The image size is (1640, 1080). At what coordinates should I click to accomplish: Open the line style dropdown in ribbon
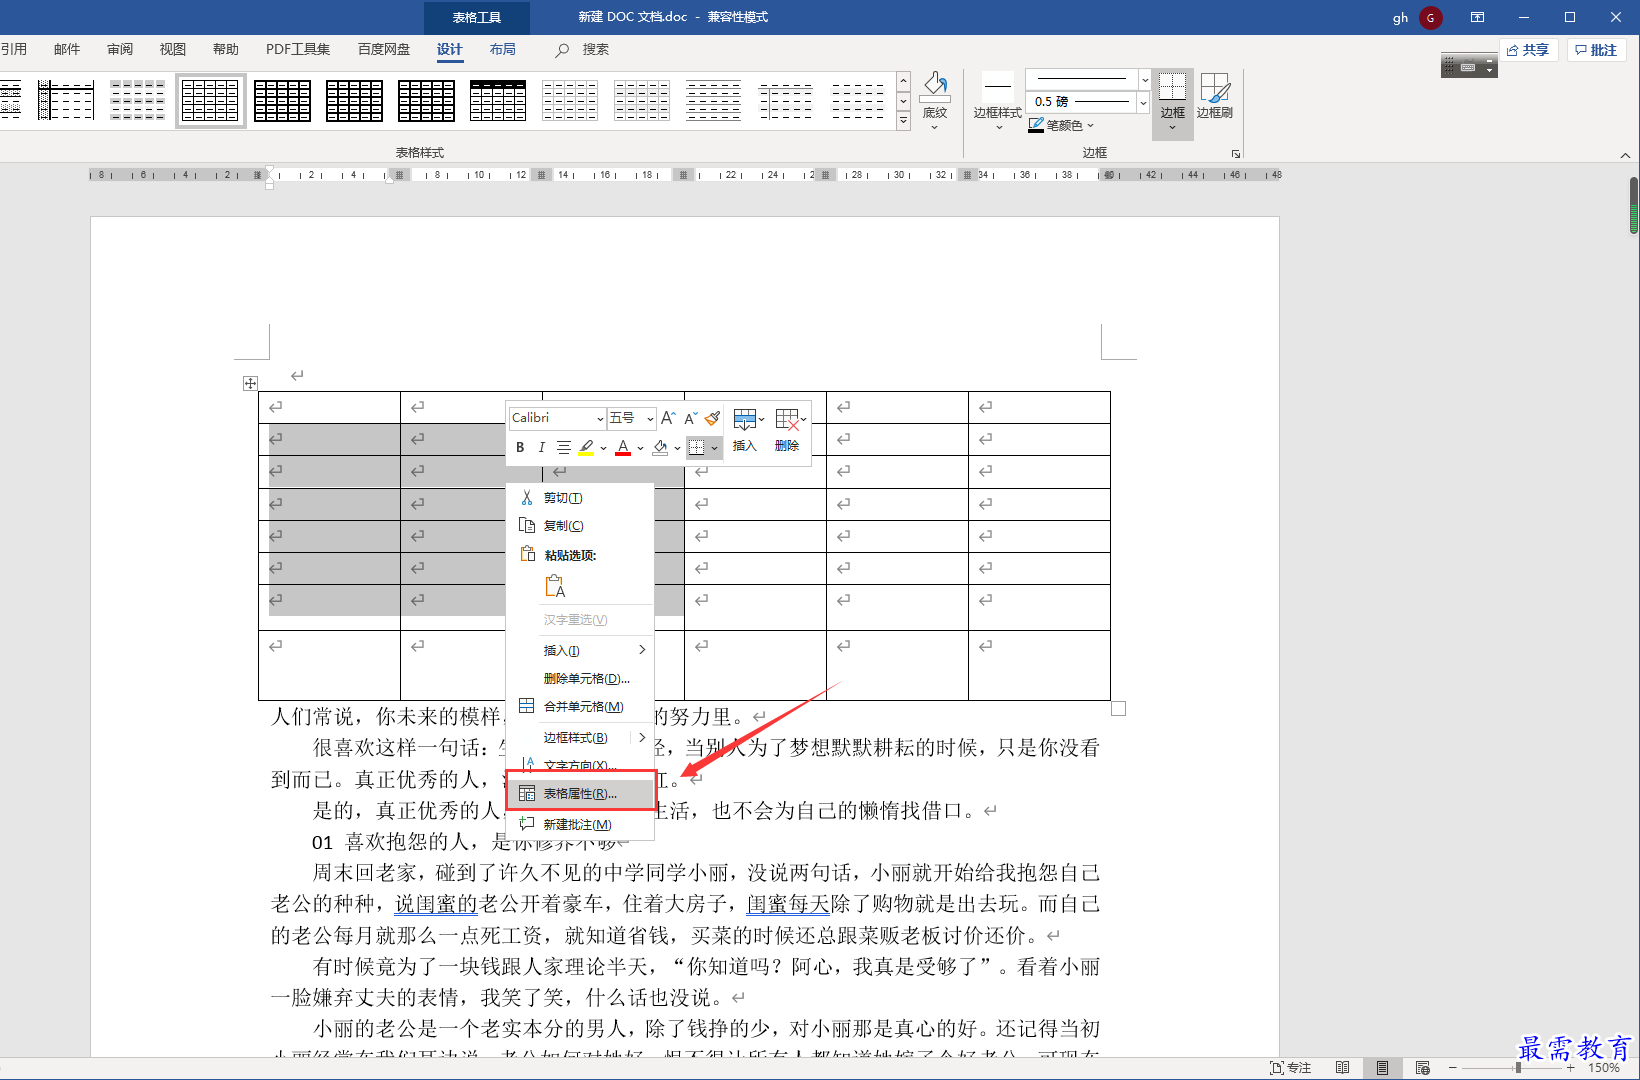click(1144, 79)
